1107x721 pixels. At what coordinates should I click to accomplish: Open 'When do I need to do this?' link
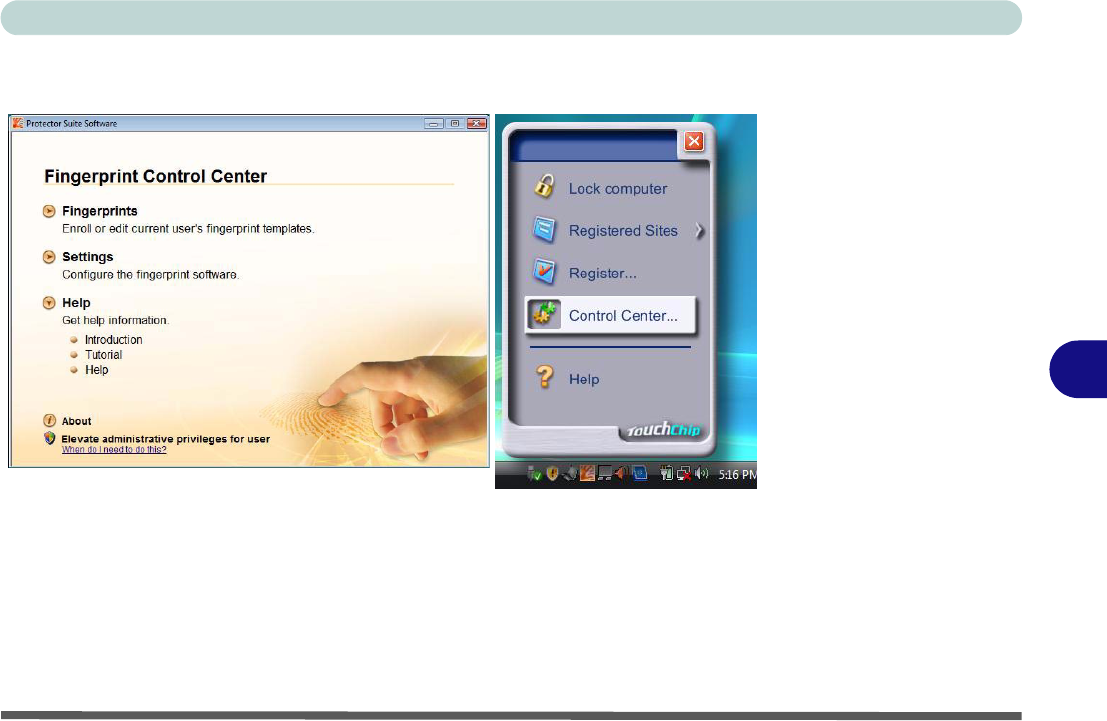pos(114,450)
